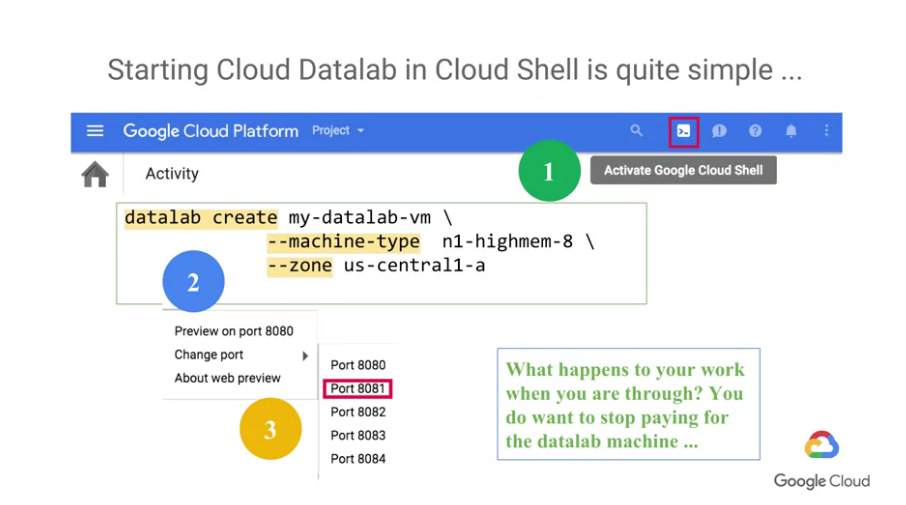This screenshot has width=906, height=505.
Task: Select Port 8084 from the submenu
Action: click(x=358, y=459)
